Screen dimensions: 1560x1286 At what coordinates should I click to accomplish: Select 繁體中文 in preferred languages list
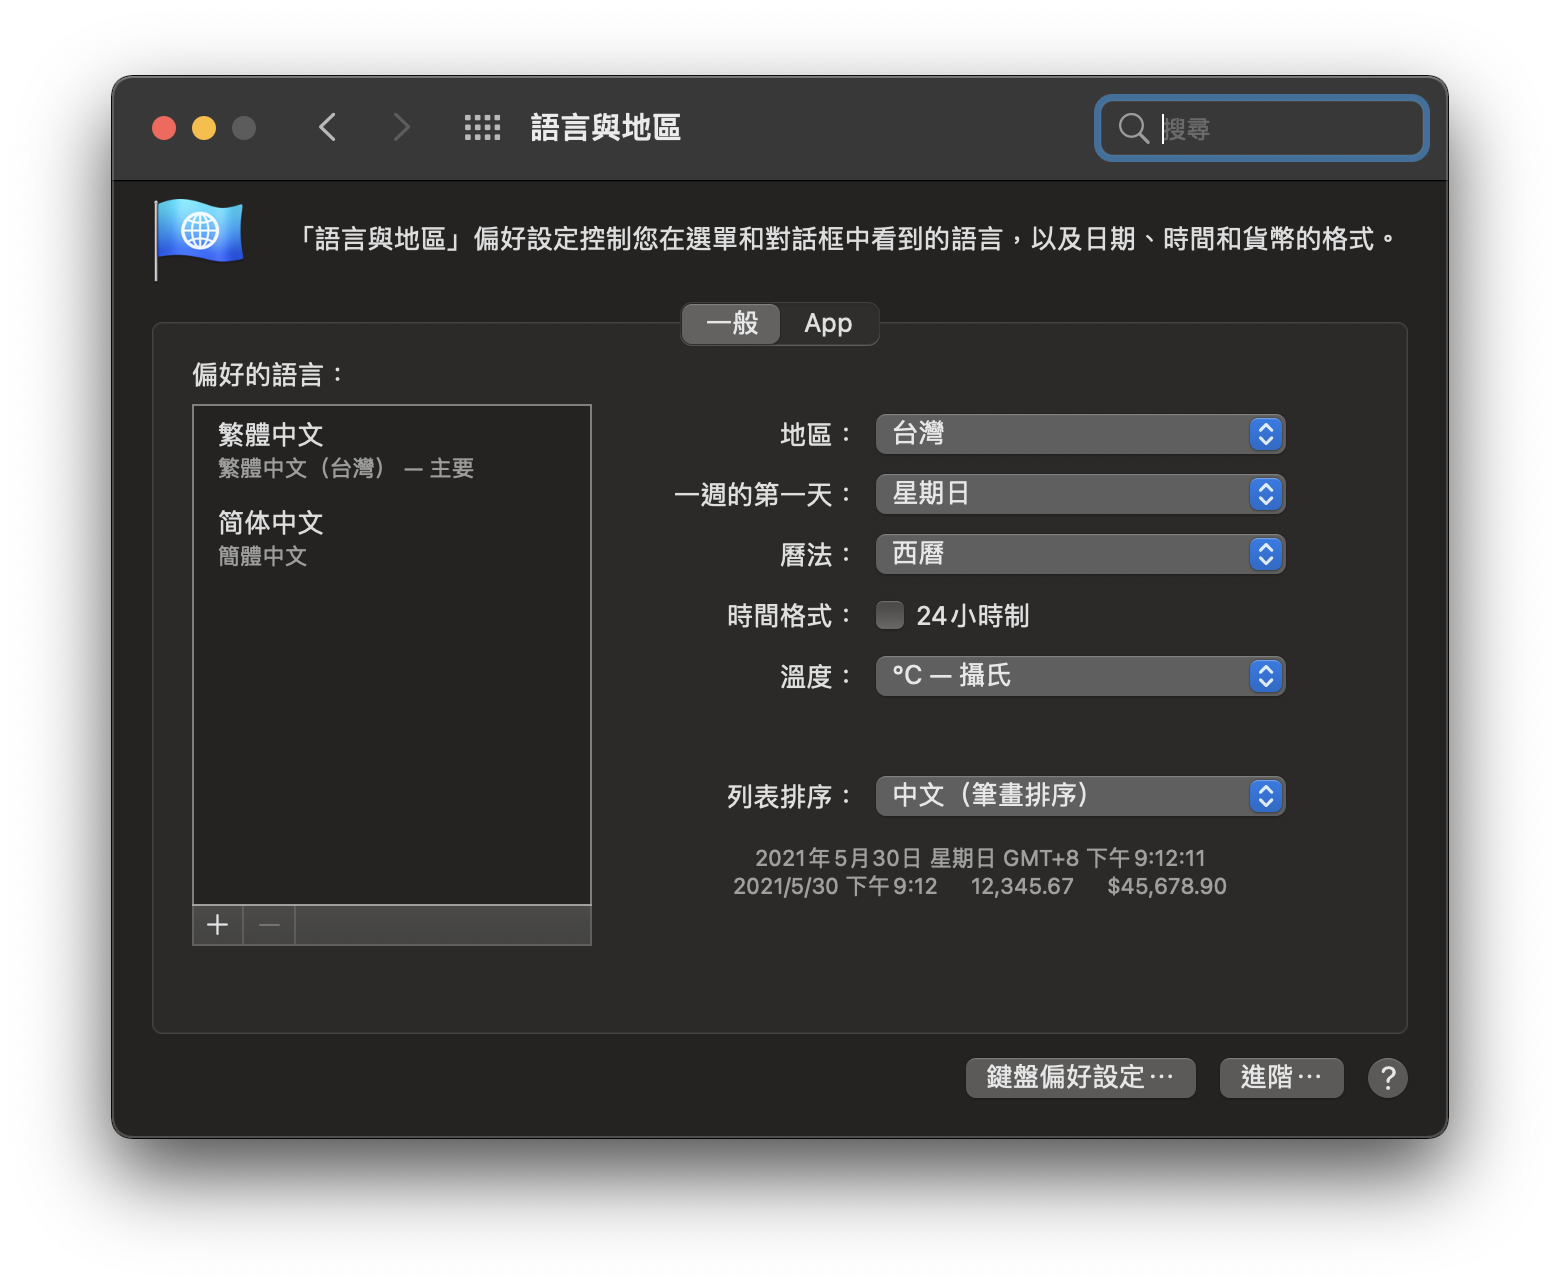click(392, 450)
